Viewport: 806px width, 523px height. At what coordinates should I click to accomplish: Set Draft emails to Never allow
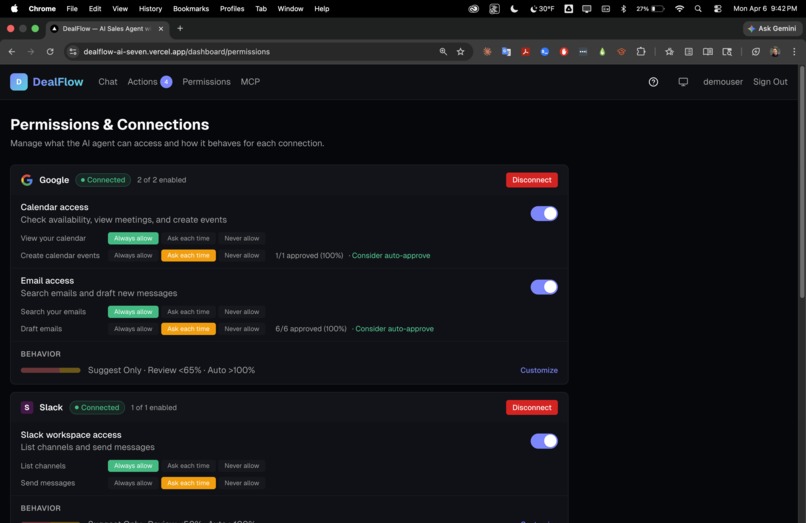(242, 329)
